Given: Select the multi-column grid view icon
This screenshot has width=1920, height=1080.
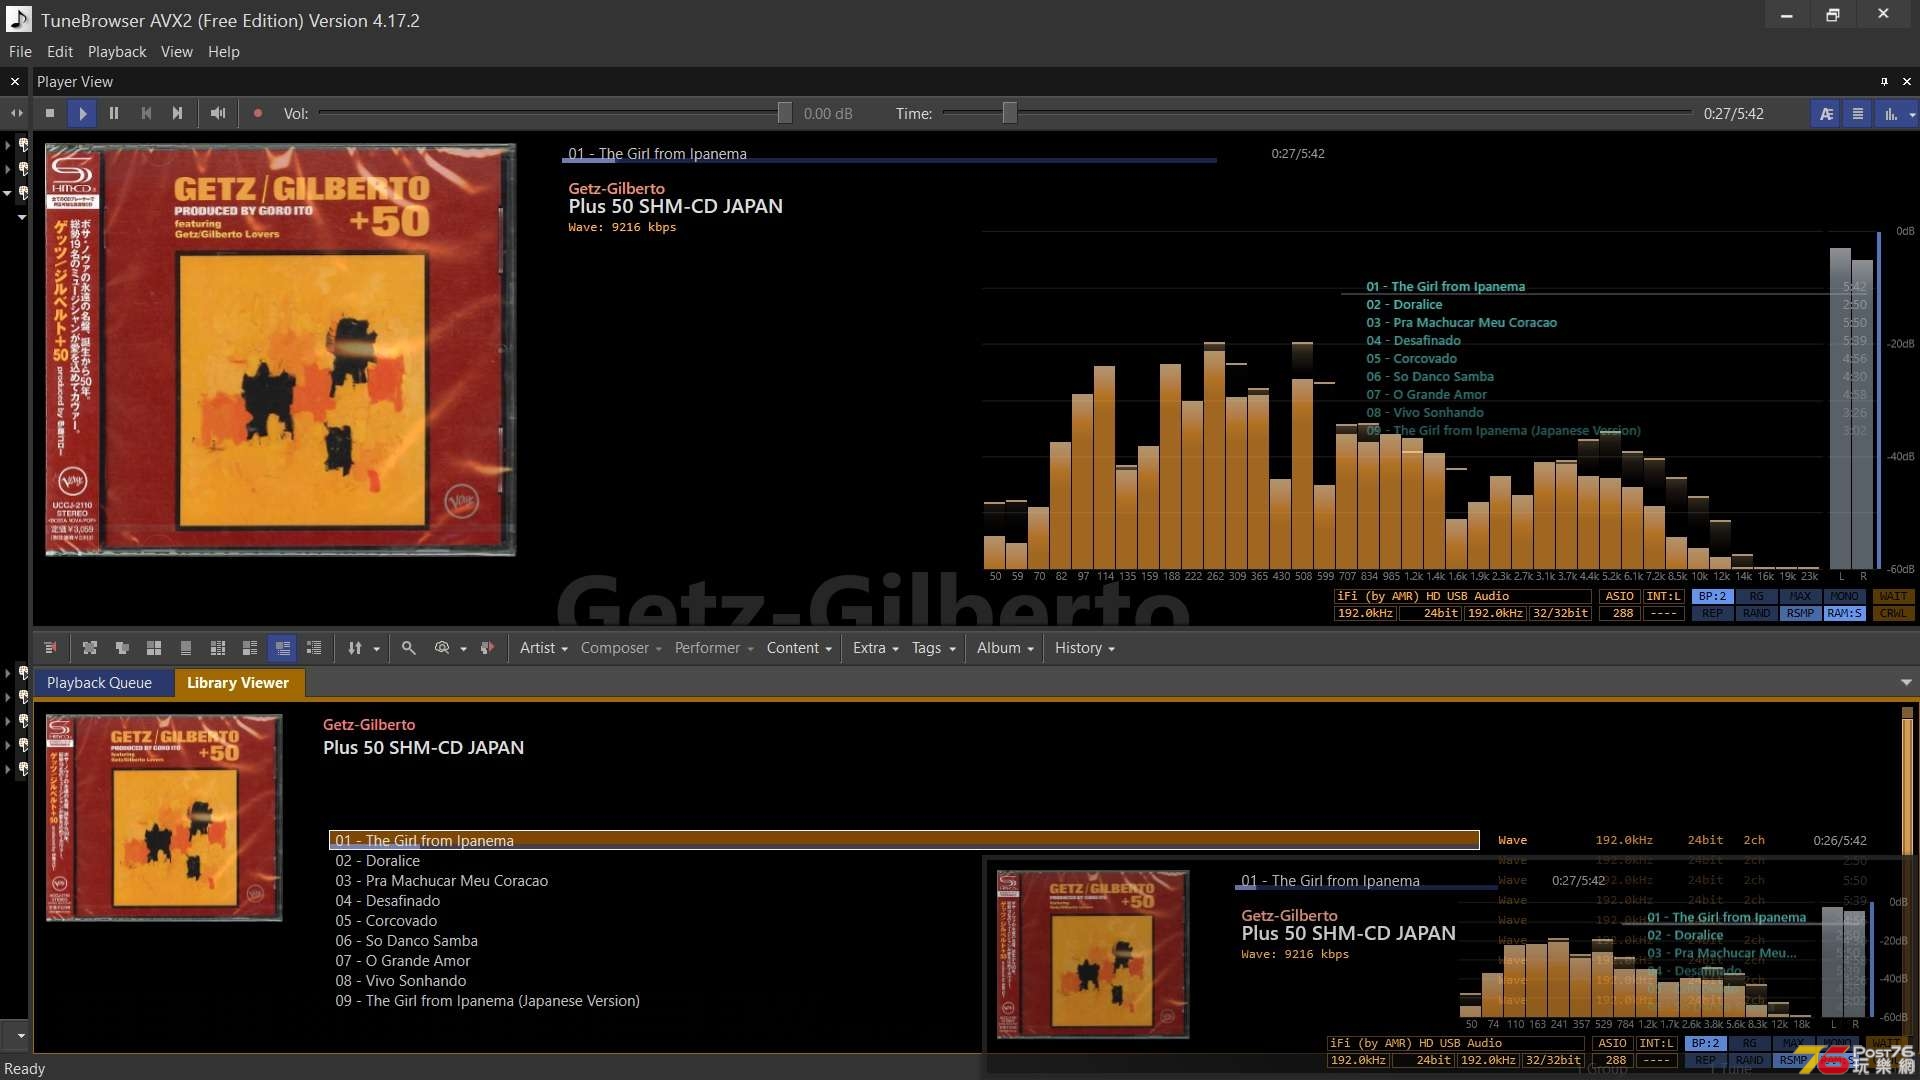Looking at the screenshot, I should click(218, 648).
